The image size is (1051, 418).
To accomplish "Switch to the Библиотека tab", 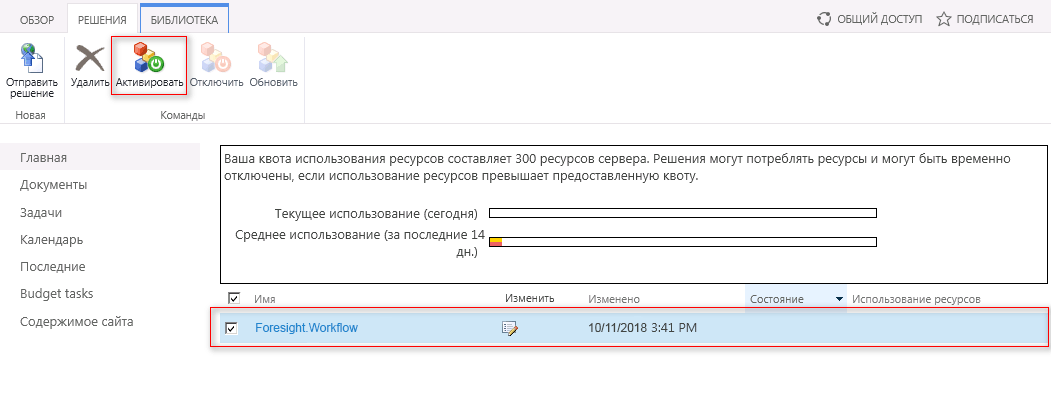I will (x=184, y=18).
